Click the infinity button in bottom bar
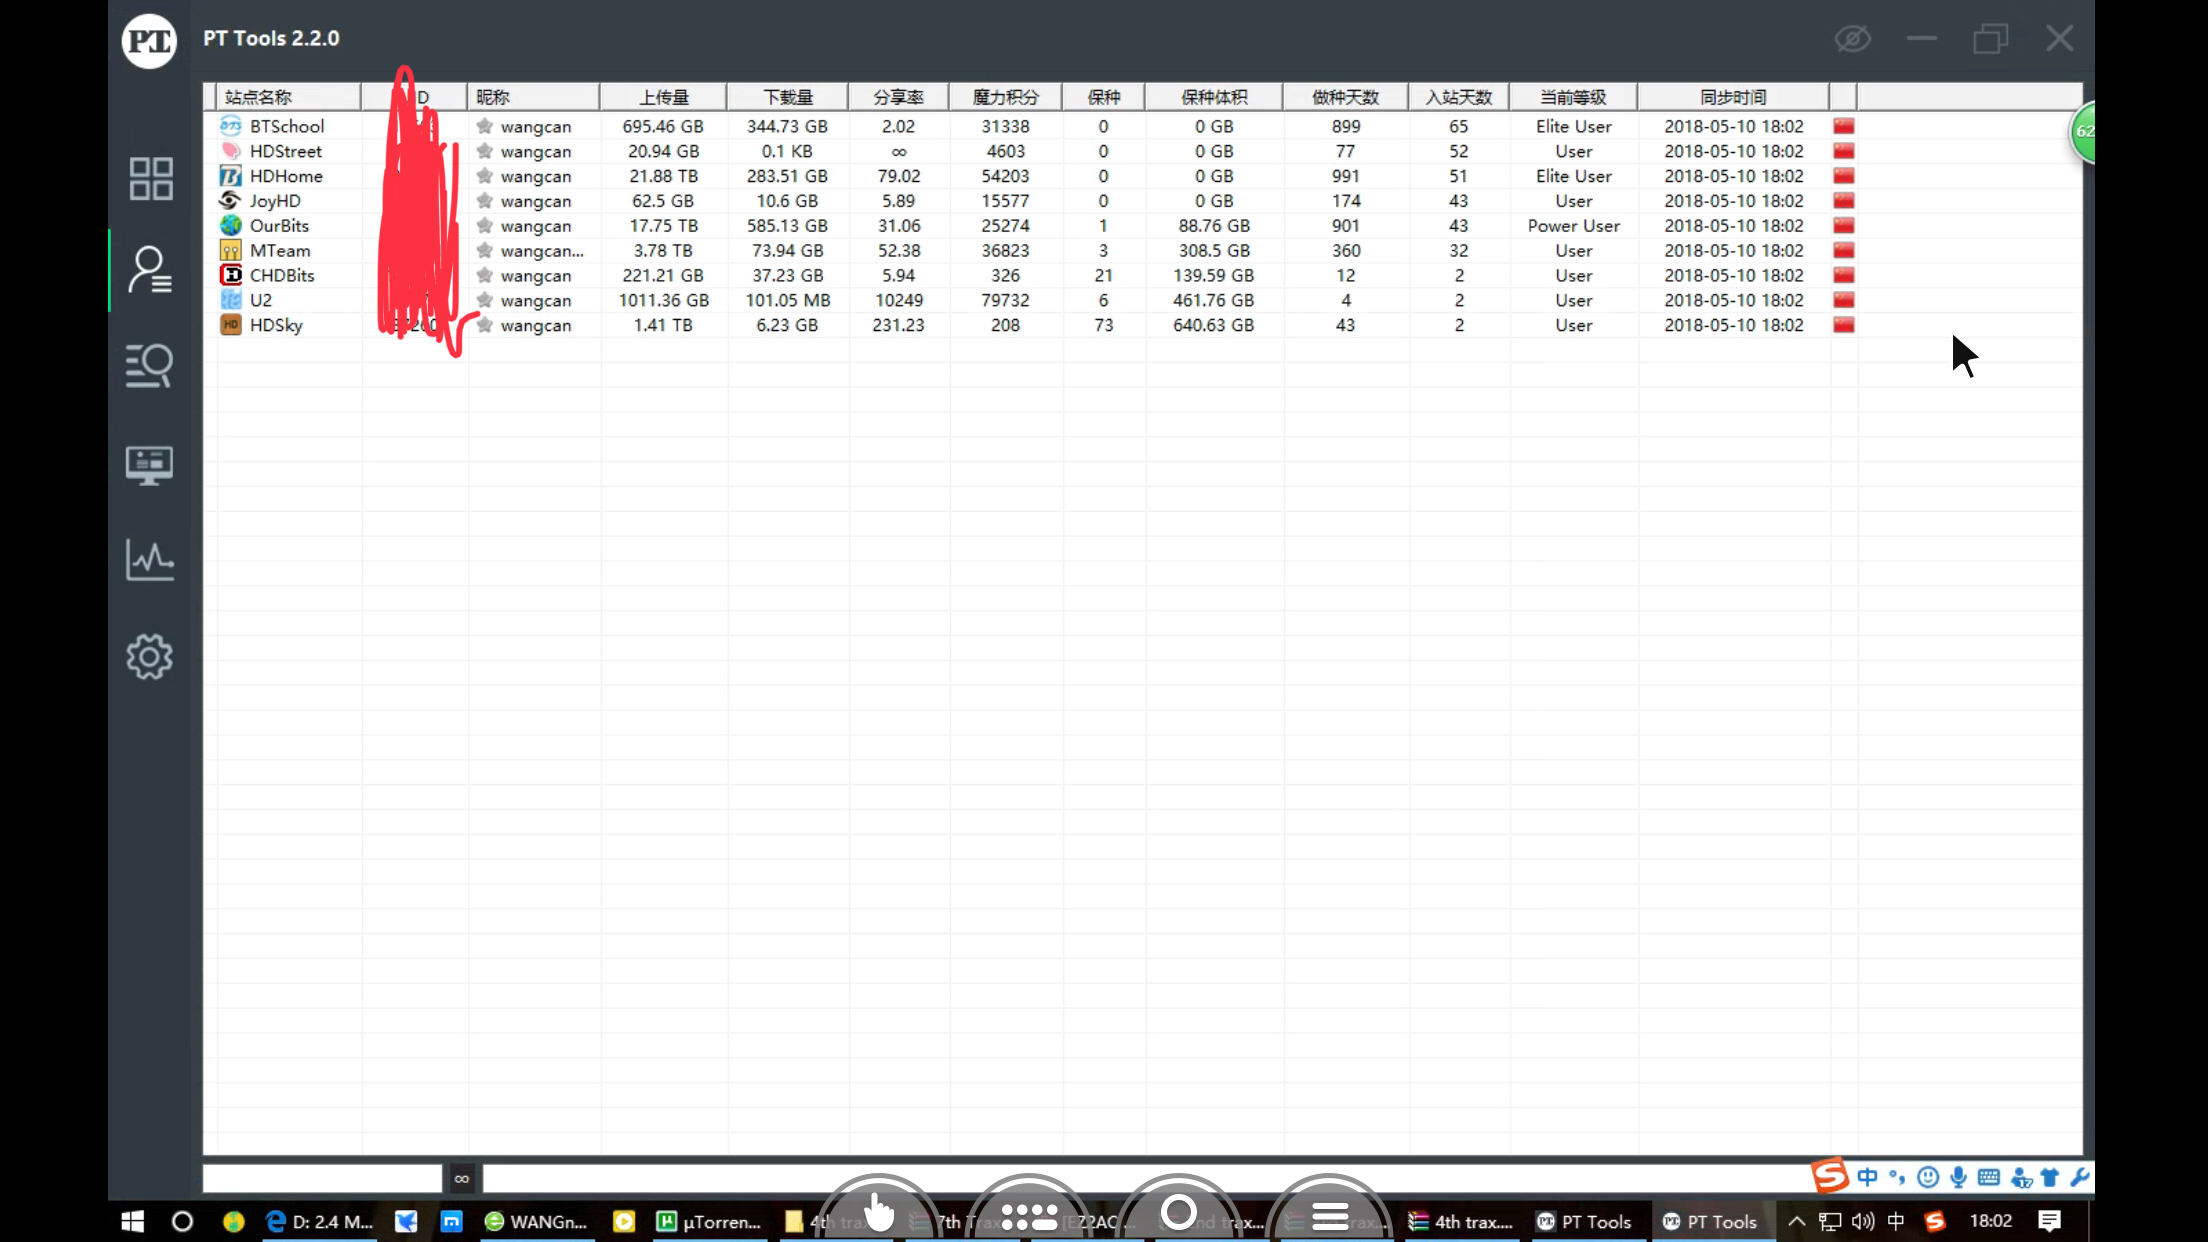Viewport: 2208px width, 1242px height. [461, 1178]
